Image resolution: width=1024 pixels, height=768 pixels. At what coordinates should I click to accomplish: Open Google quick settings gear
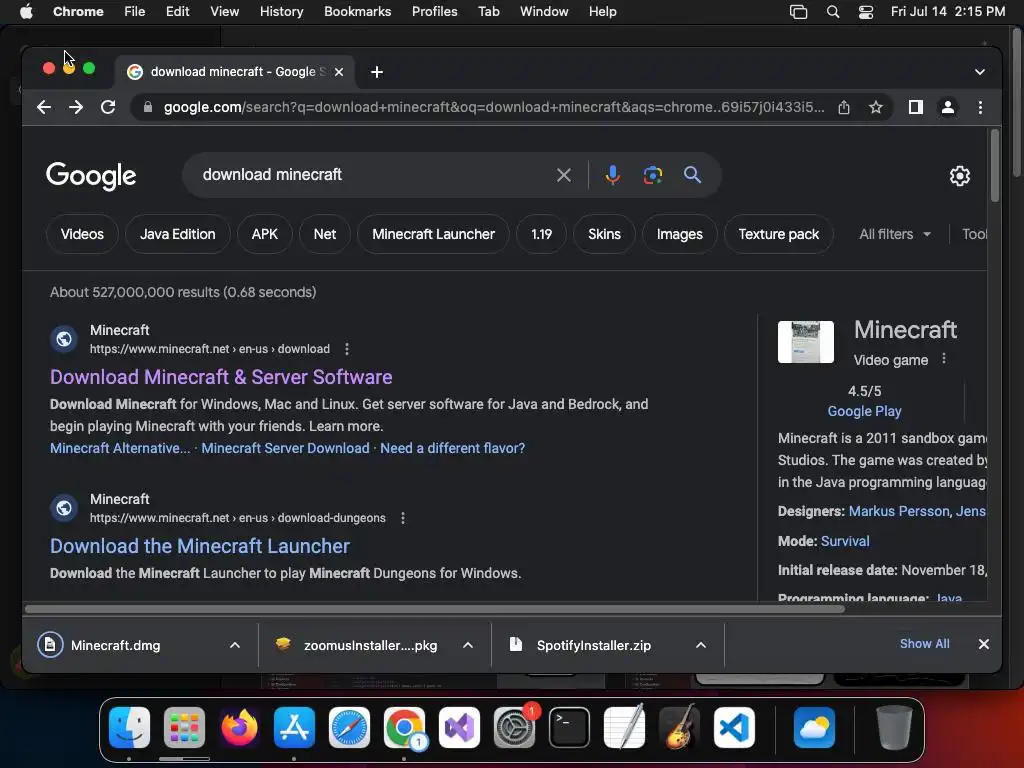click(959, 176)
